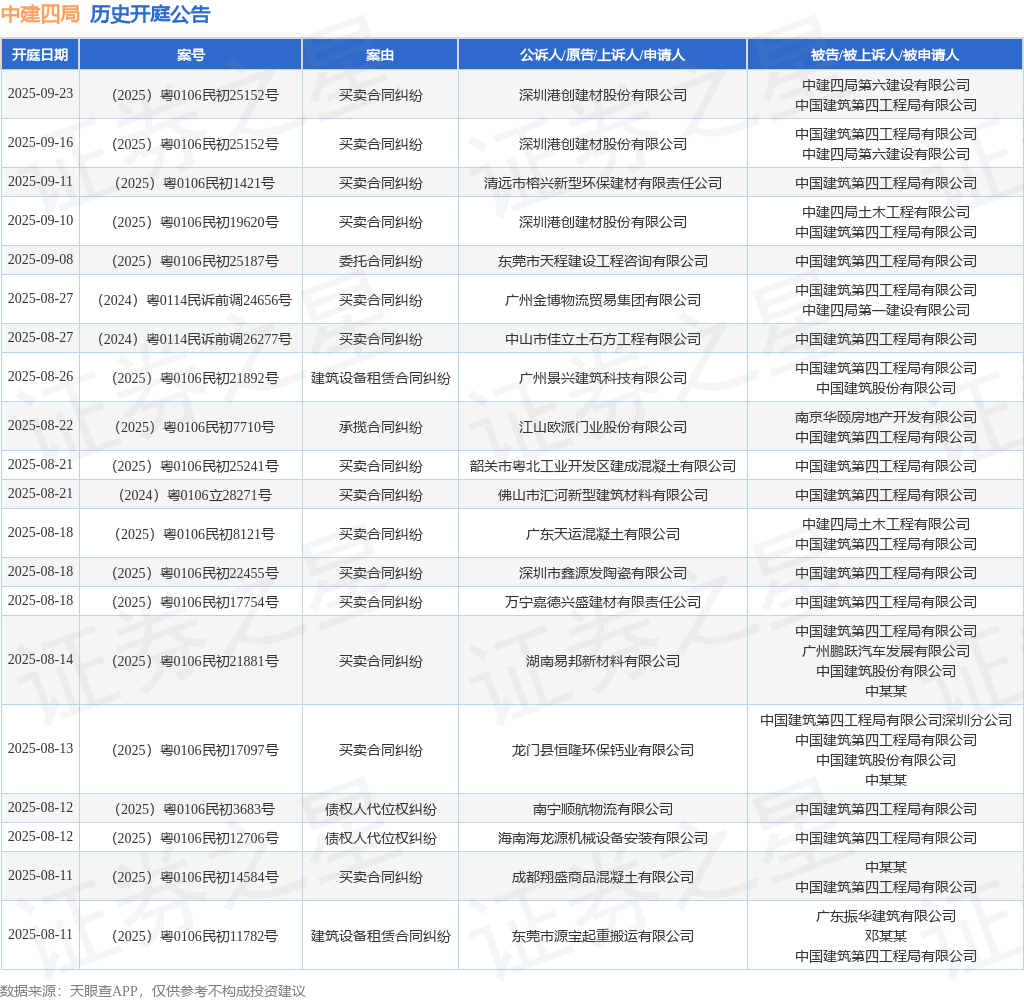Click defendant 邓某某
The image size is (1024, 1000).
[885, 936]
